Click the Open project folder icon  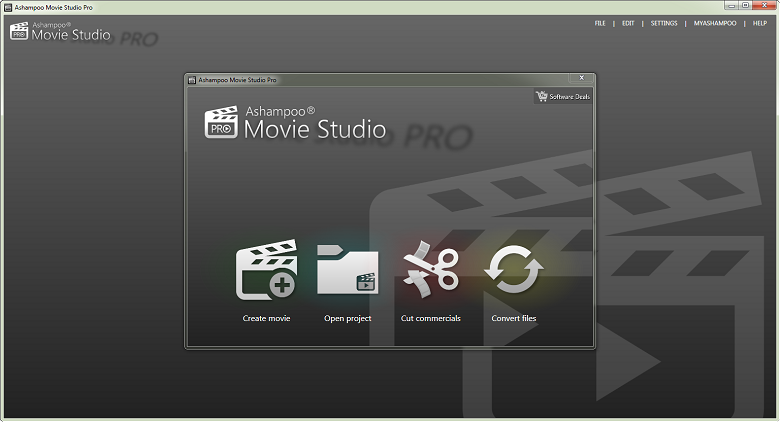tap(347, 270)
